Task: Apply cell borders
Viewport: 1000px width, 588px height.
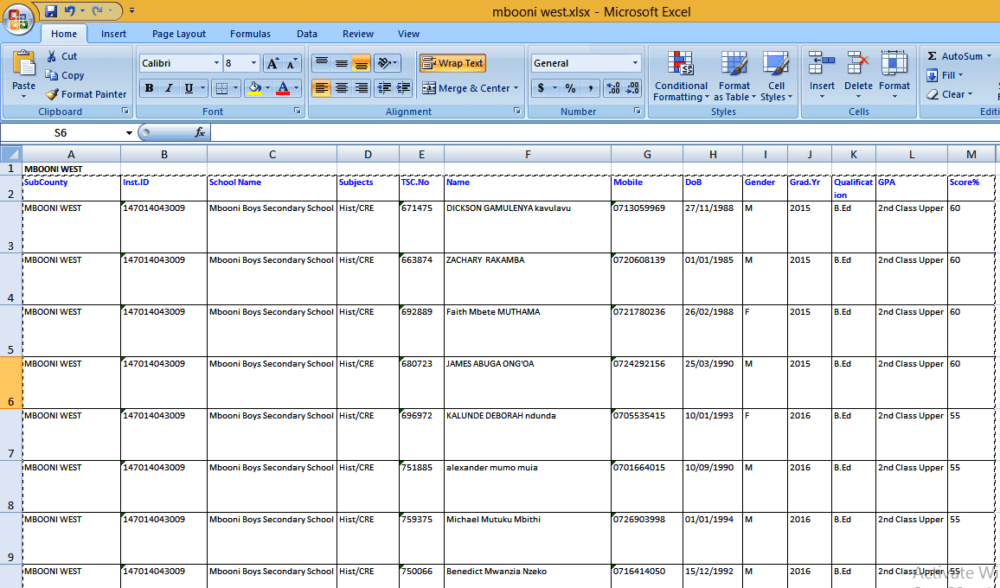Action: click(x=221, y=88)
